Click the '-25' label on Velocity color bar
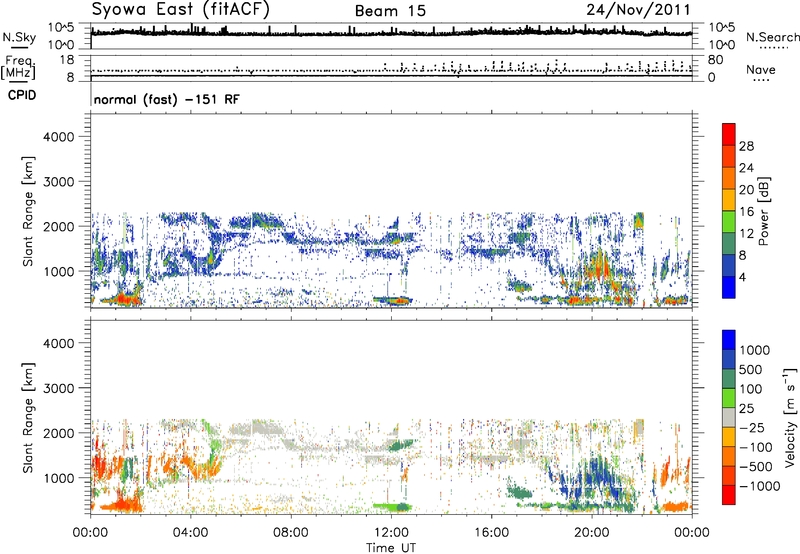This screenshot has width=800, height=554. coord(752,428)
